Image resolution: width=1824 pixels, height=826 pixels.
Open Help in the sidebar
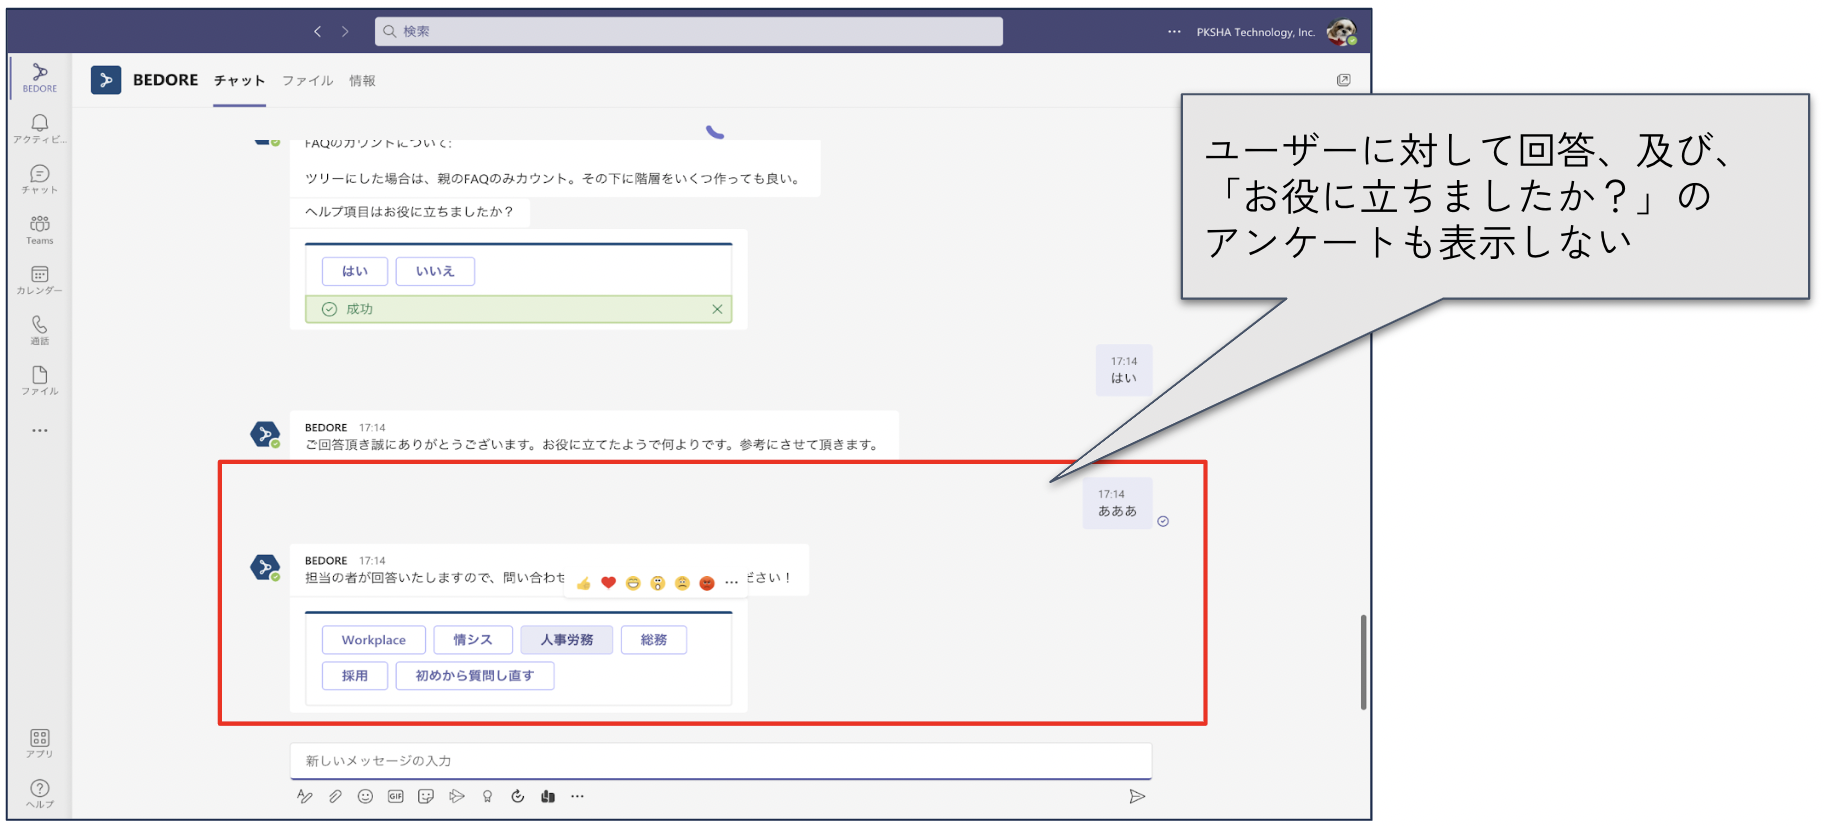(x=40, y=794)
